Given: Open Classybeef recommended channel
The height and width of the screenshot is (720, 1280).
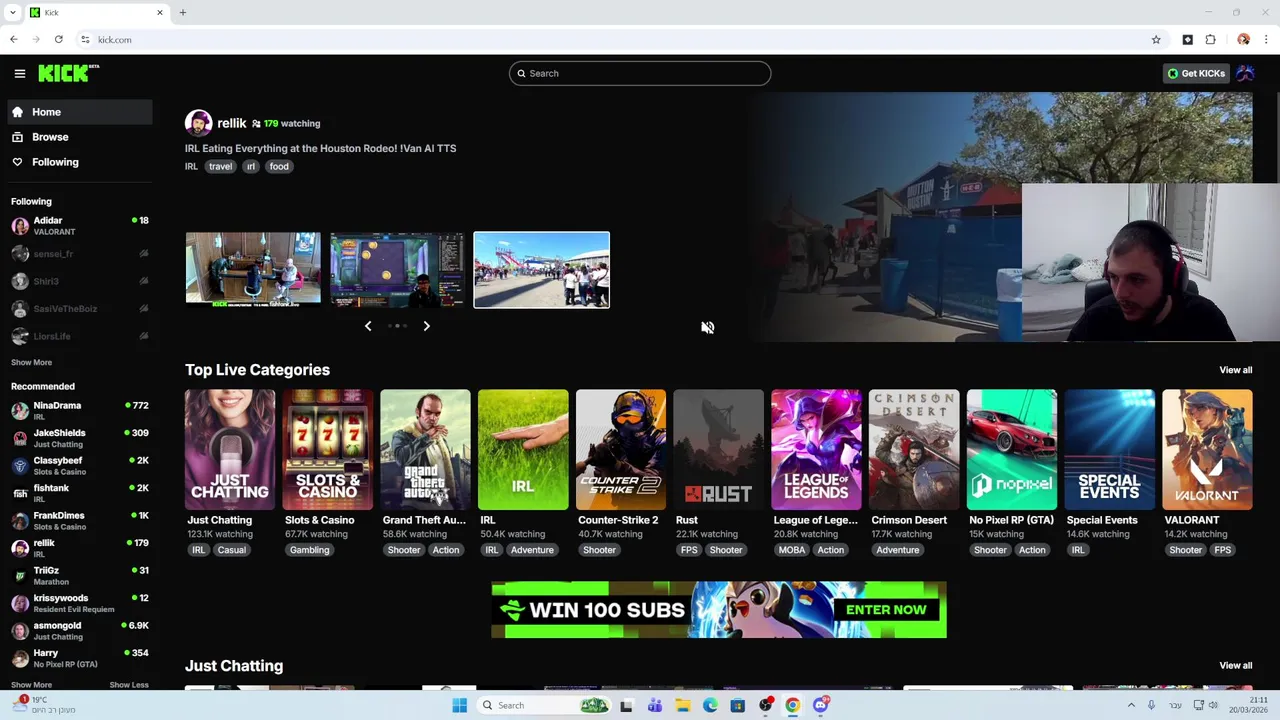Looking at the screenshot, I should (x=80, y=466).
